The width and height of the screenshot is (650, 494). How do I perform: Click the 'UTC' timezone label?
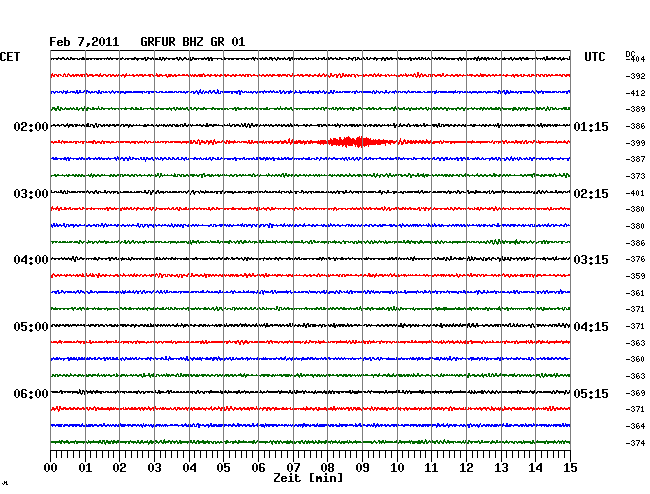pyautogui.click(x=594, y=57)
